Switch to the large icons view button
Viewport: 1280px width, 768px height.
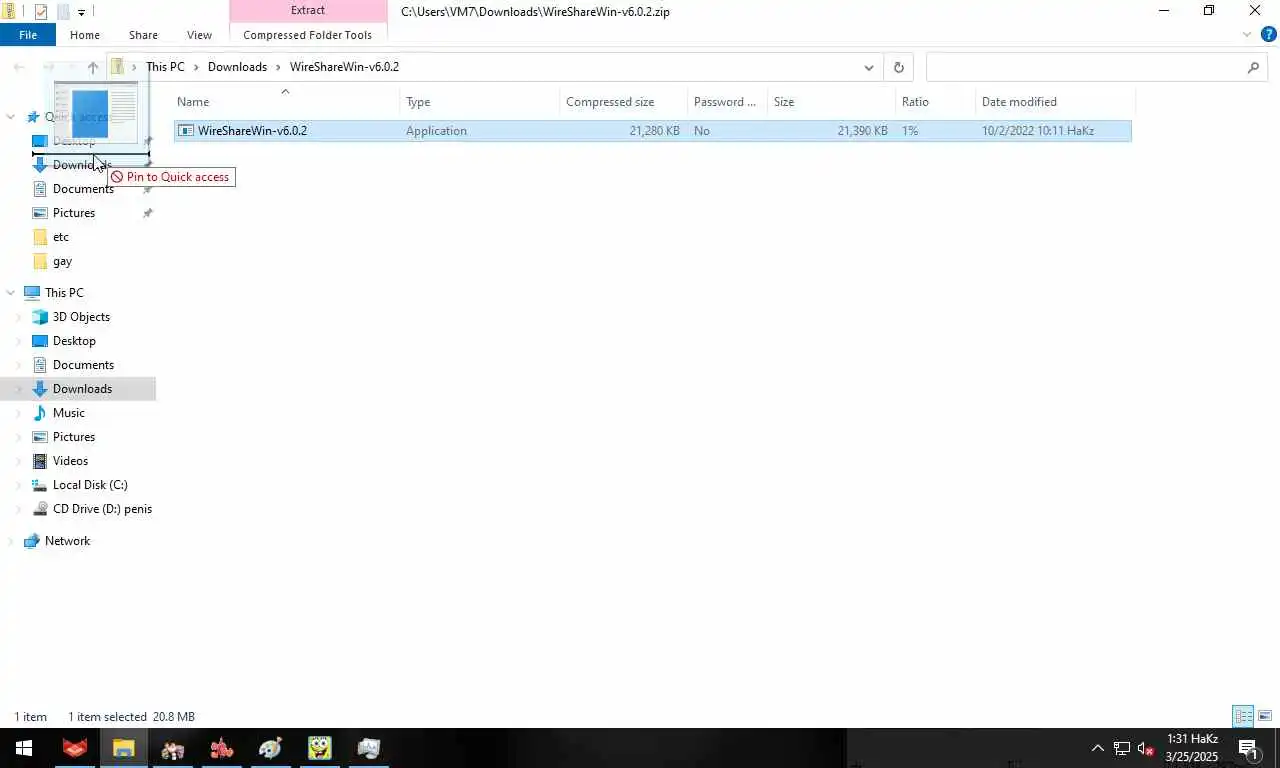tap(1265, 716)
